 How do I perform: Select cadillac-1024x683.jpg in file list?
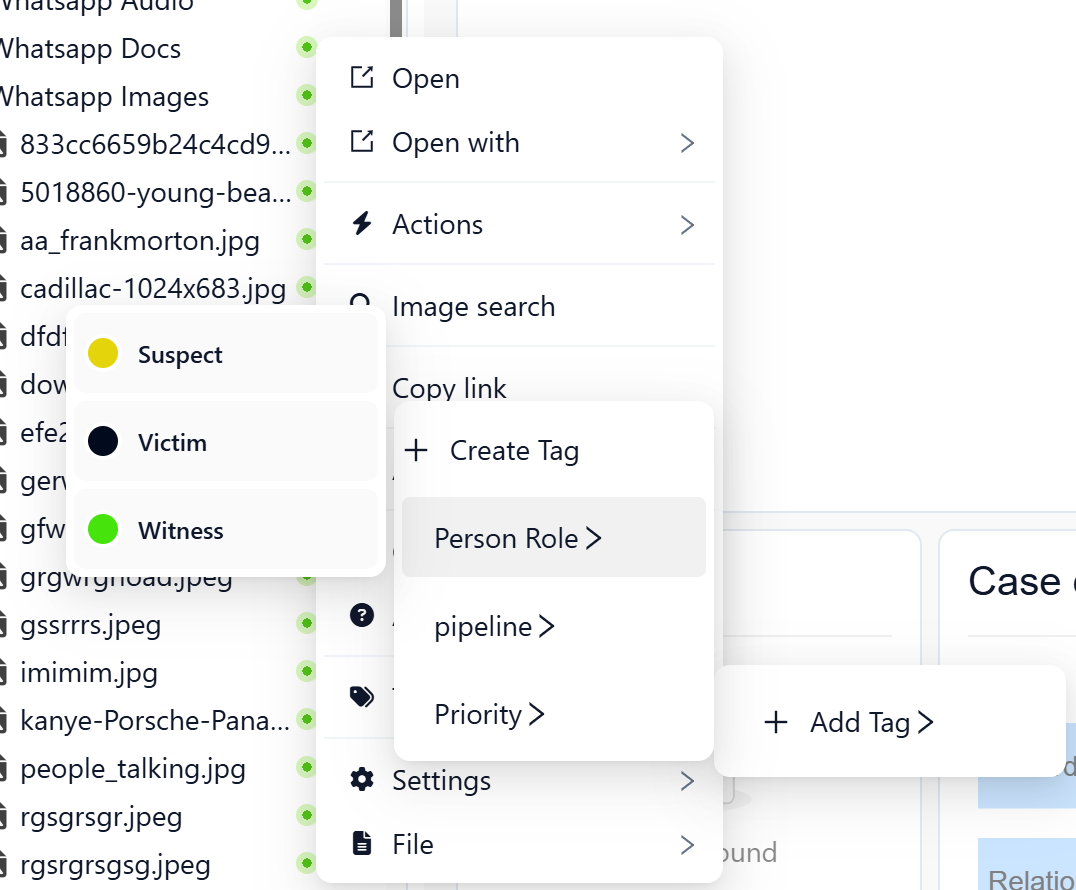pos(153,289)
